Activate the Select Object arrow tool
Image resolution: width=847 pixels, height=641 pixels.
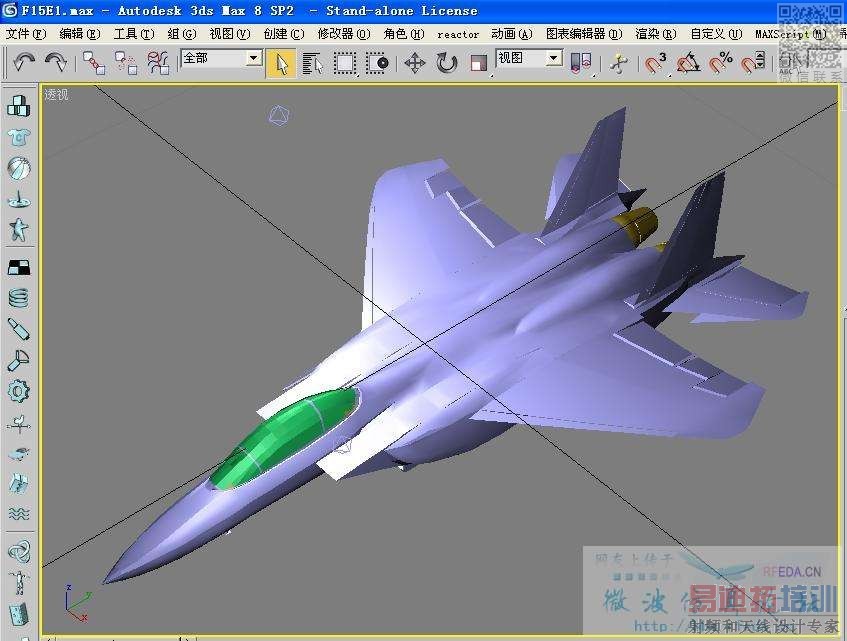281,63
